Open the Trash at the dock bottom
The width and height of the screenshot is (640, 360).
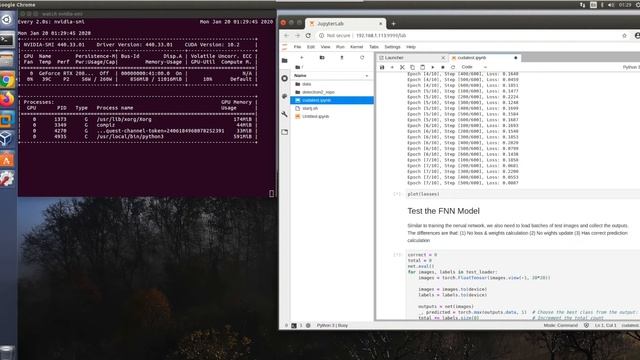pos(7,352)
